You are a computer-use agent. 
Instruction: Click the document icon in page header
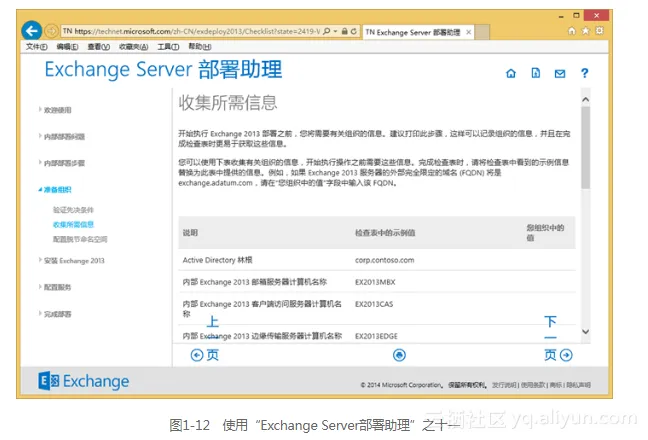pos(536,73)
